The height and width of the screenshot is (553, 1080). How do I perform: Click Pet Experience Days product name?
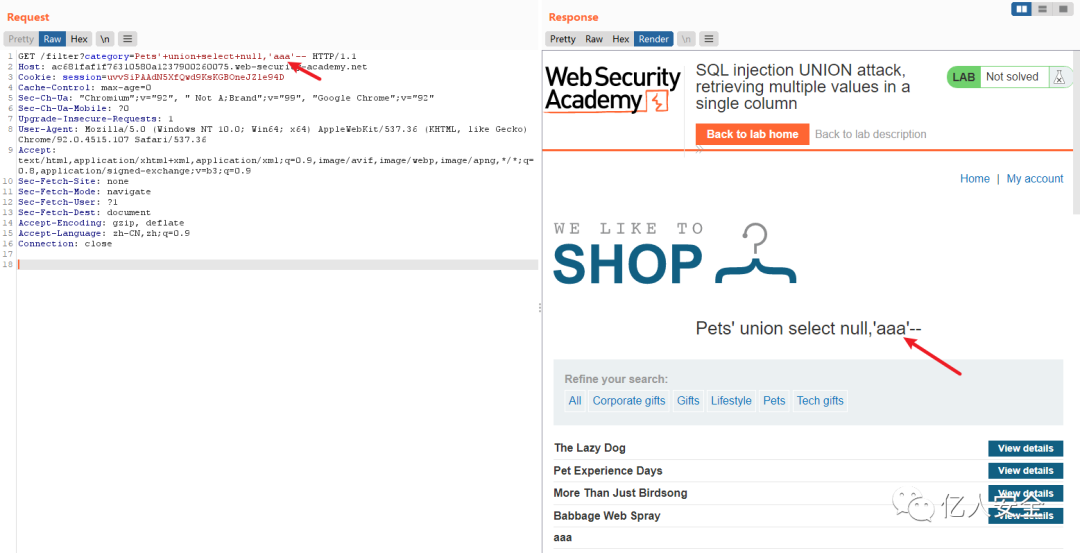pos(608,471)
